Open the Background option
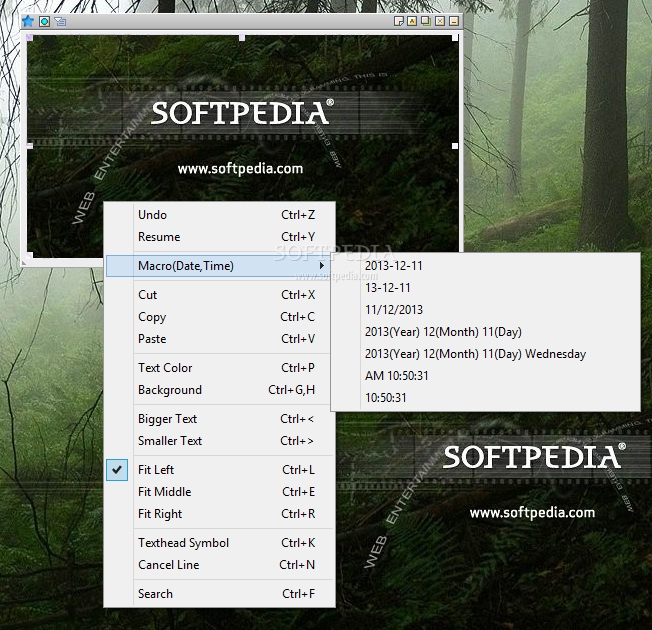This screenshot has height=630, width=652. (220, 390)
